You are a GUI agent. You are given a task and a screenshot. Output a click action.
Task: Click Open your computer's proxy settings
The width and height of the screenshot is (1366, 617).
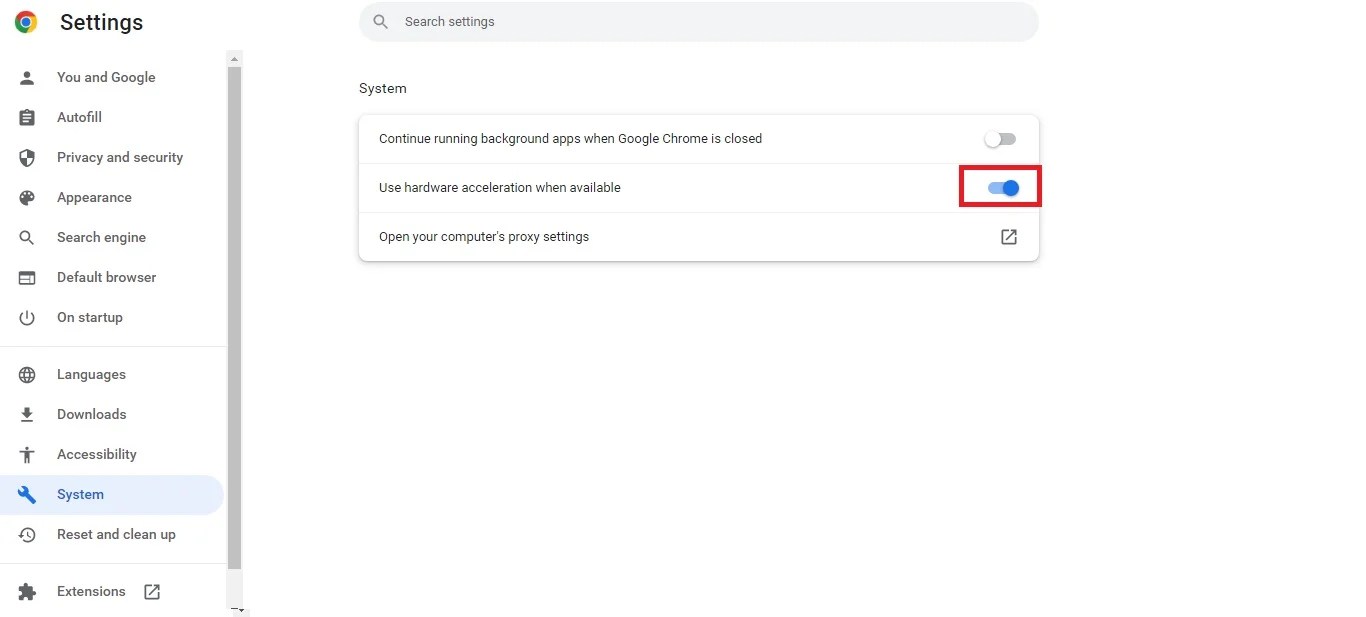(x=484, y=237)
